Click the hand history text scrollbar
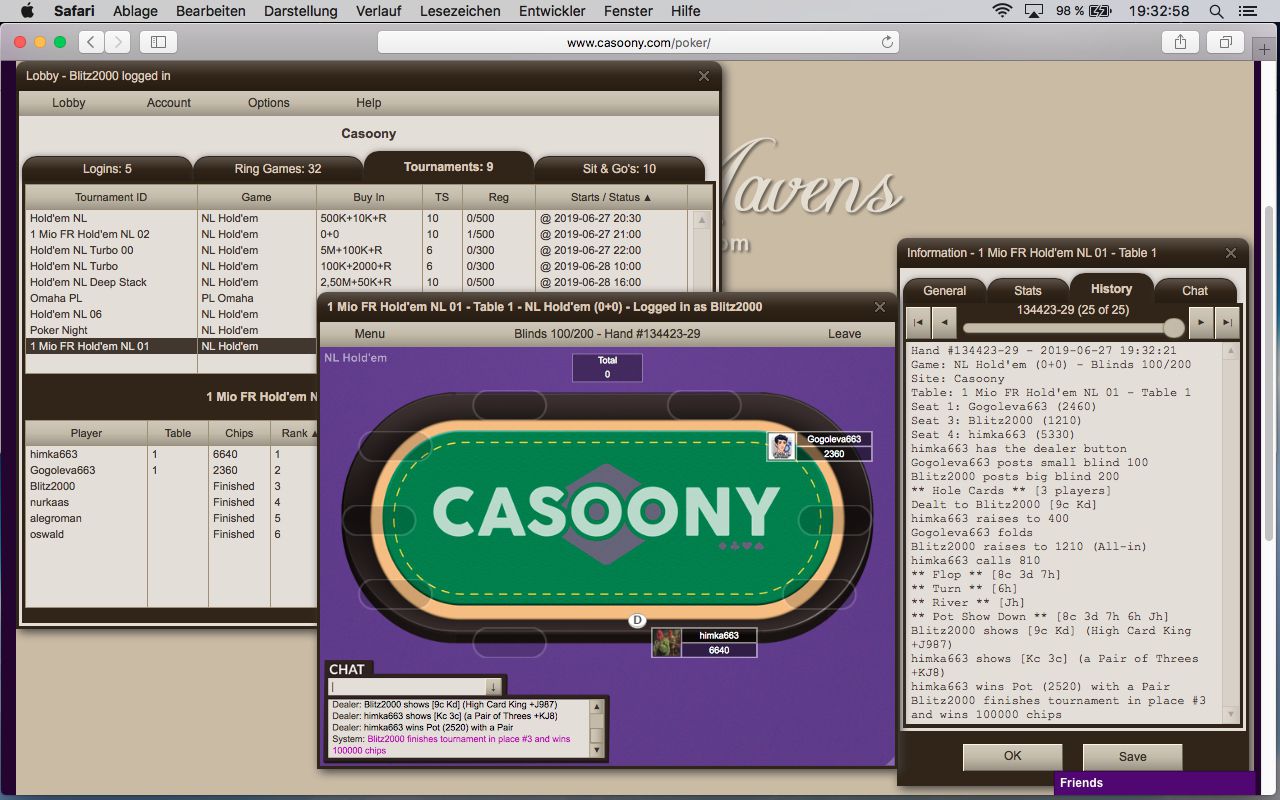This screenshot has height=800, width=1280. point(1232,533)
